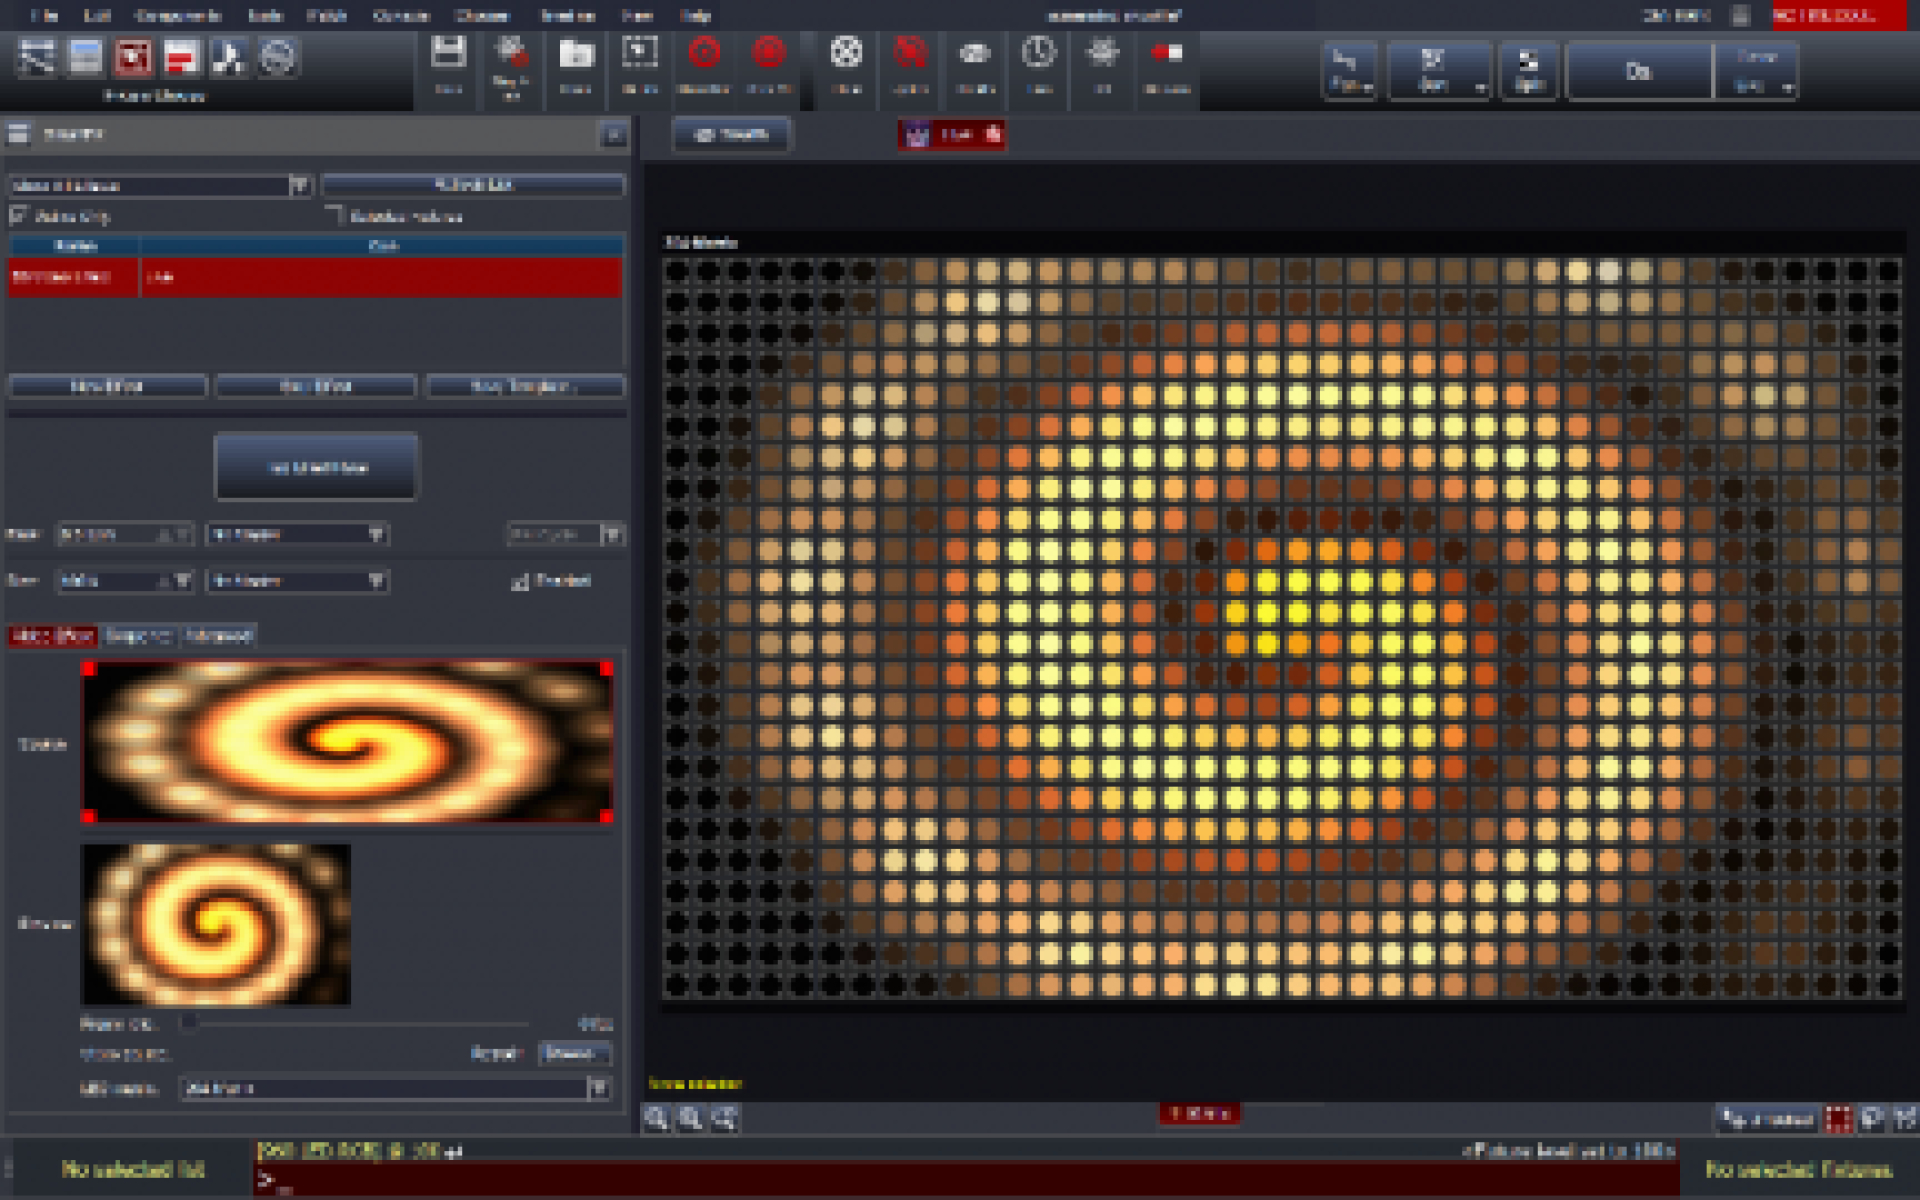The image size is (1920, 1200).
Task: Click the slider handle below the spiral preview
Action: coord(188,1022)
